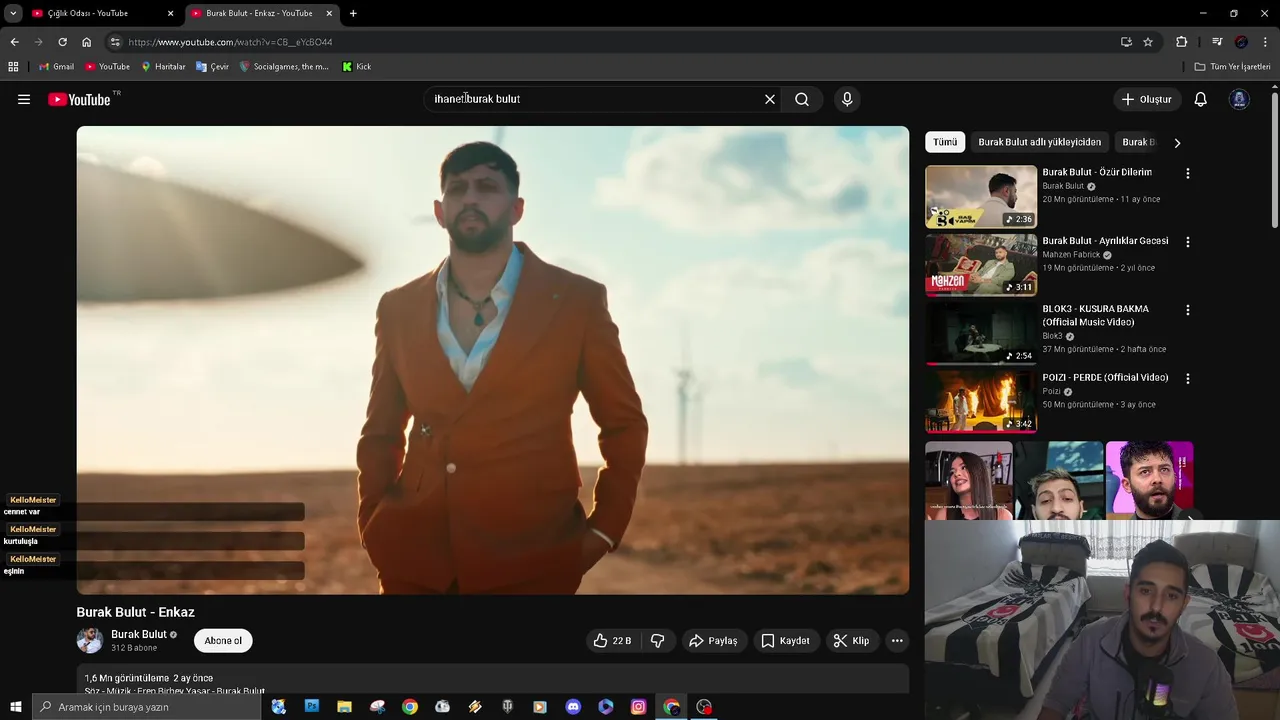Open the apps grid in bookmarks bar

[13, 67]
